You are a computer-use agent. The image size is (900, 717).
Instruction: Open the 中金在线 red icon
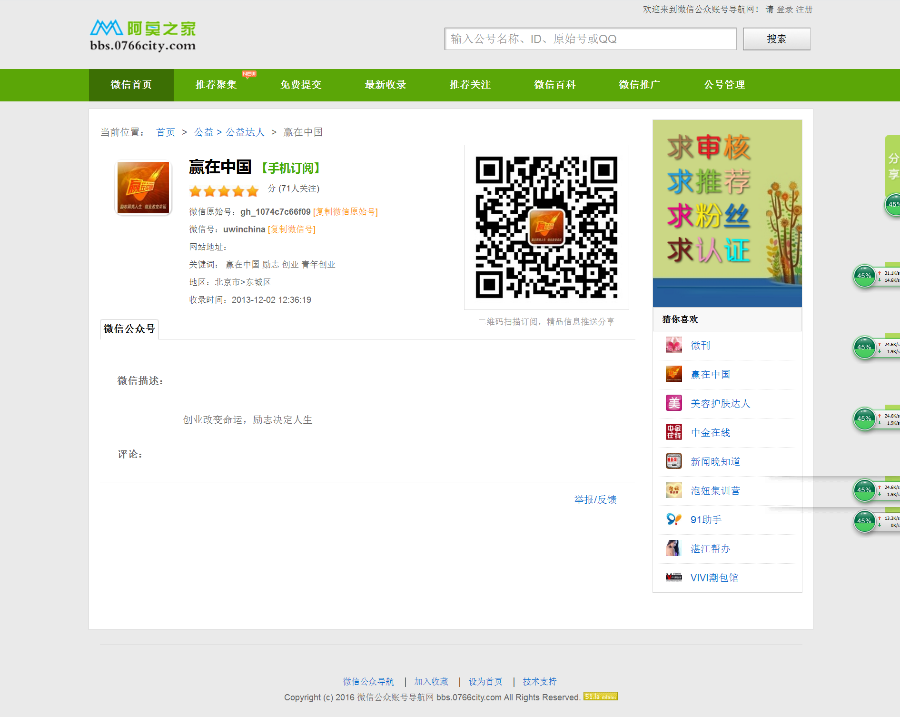(674, 432)
